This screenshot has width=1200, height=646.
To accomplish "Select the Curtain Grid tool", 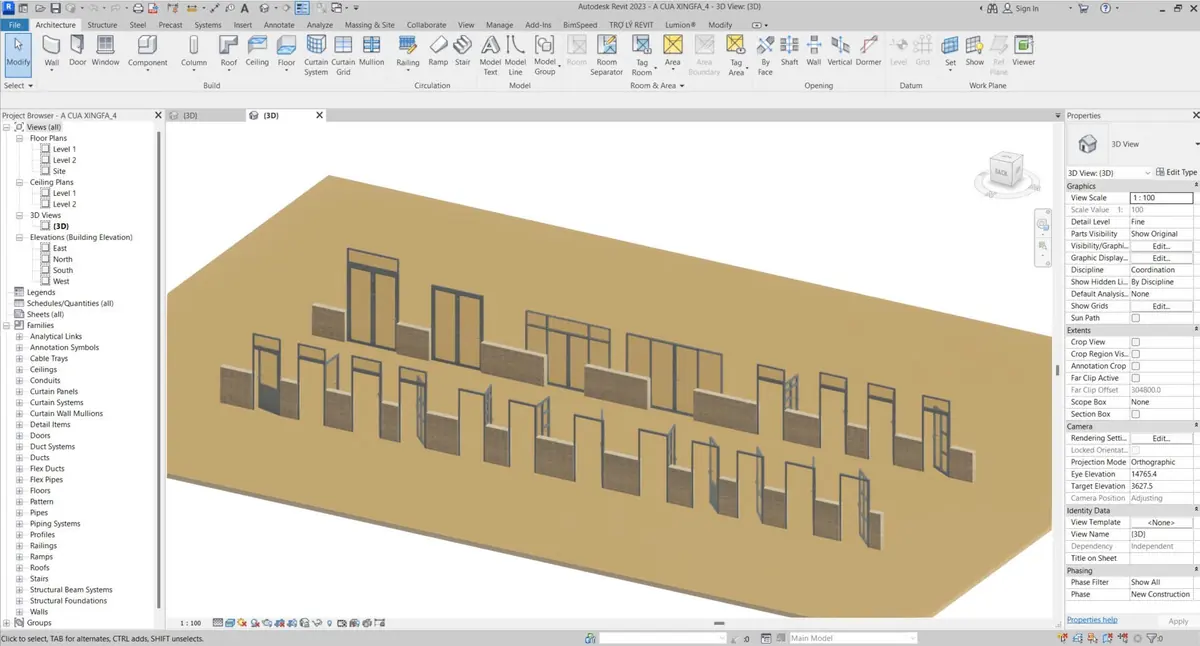I will (343, 56).
